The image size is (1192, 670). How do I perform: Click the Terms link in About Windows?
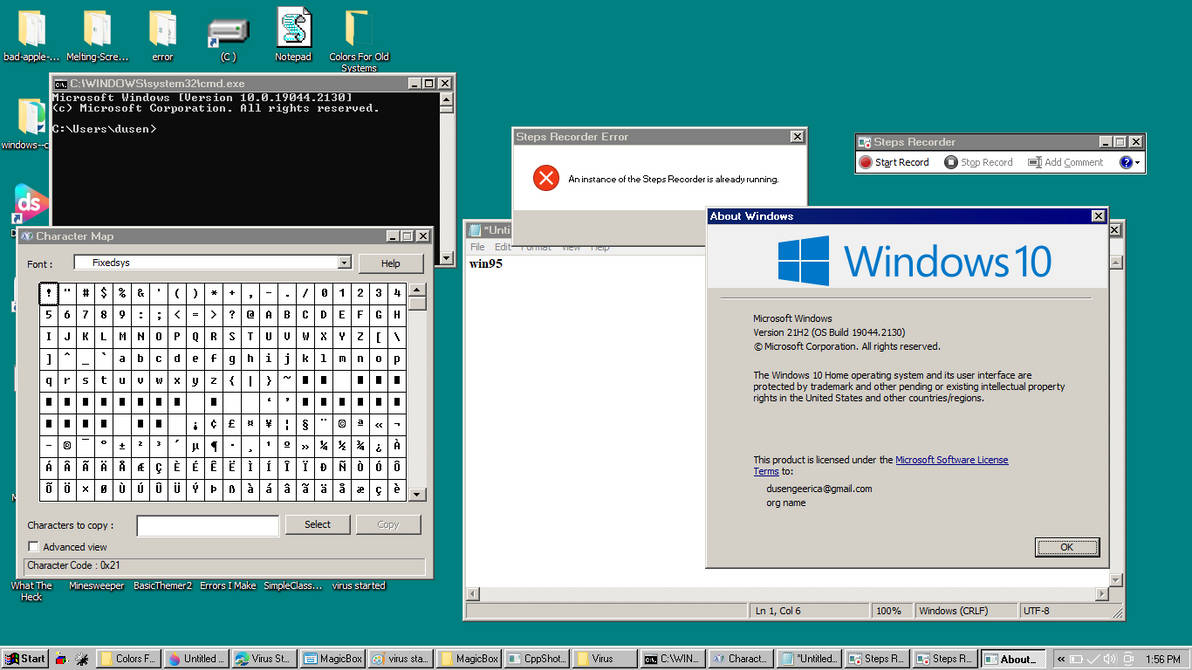[766, 472]
